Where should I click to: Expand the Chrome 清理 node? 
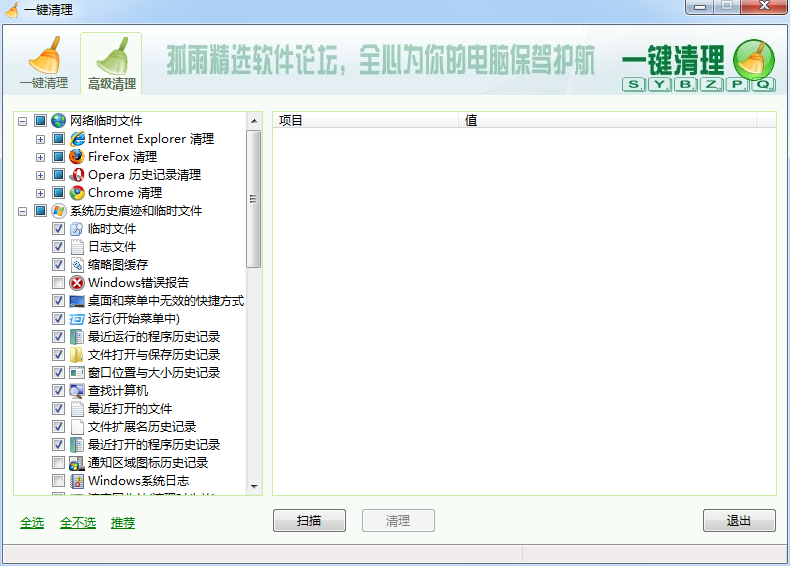click(x=40, y=194)
